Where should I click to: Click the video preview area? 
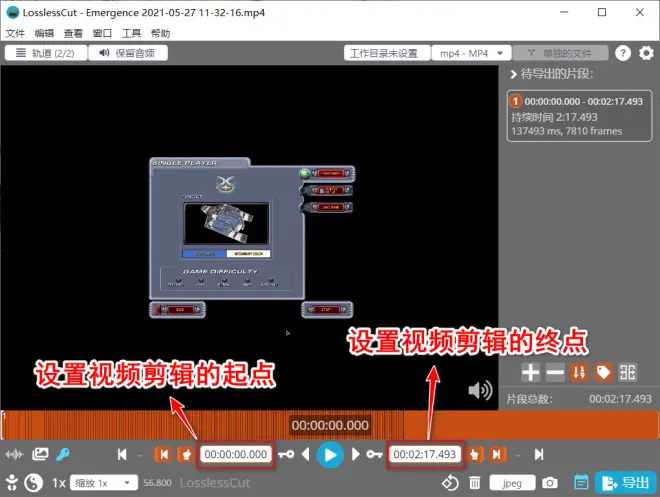pyautogui.click(x=249, y=237)
